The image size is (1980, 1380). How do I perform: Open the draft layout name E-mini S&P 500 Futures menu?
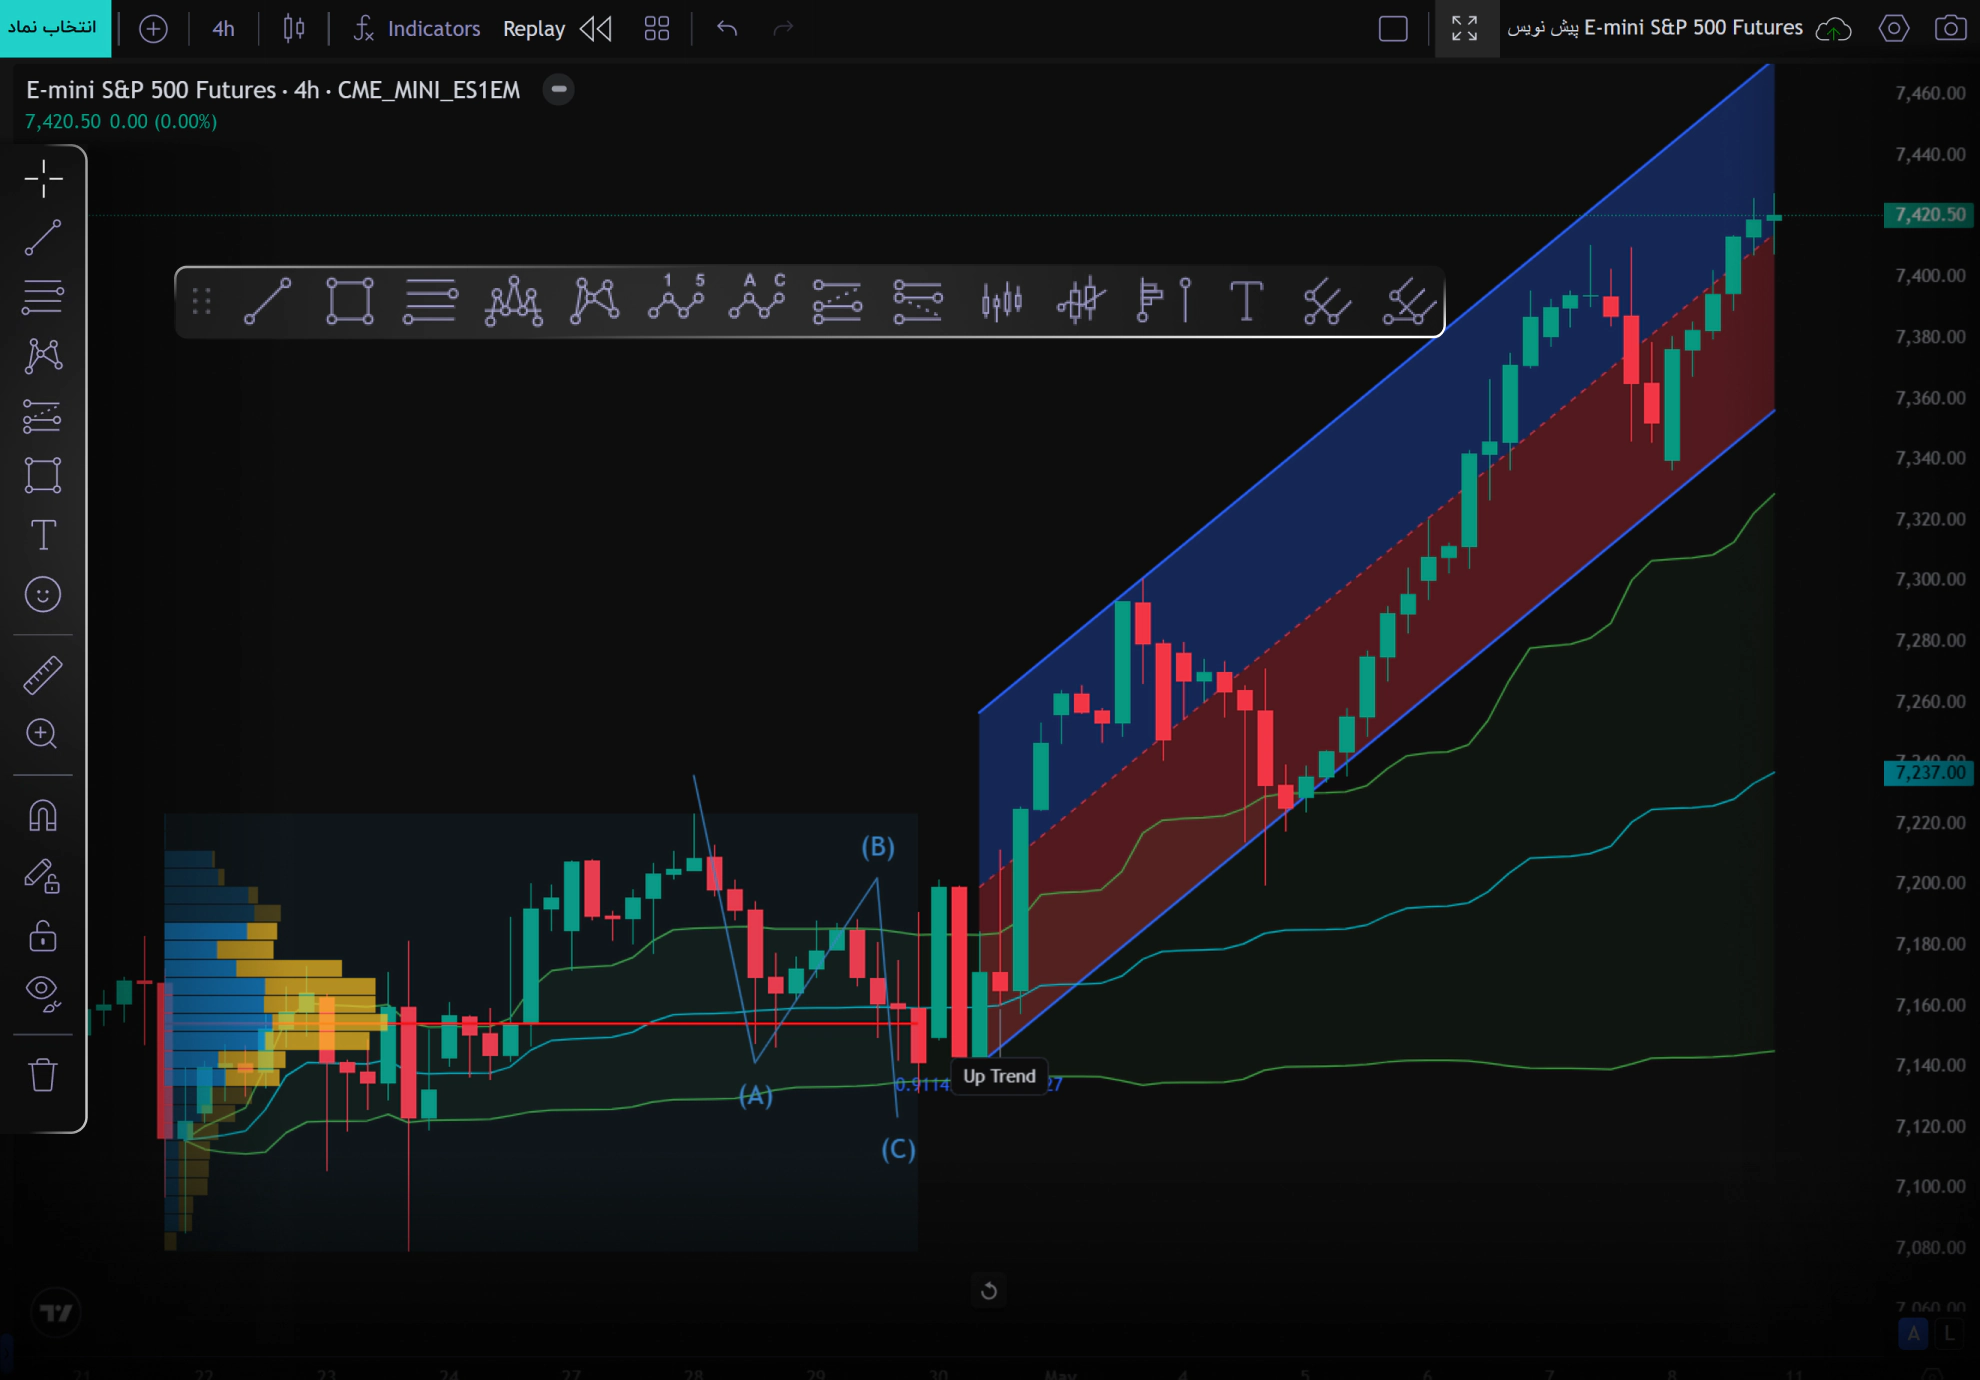point(1655,28)
